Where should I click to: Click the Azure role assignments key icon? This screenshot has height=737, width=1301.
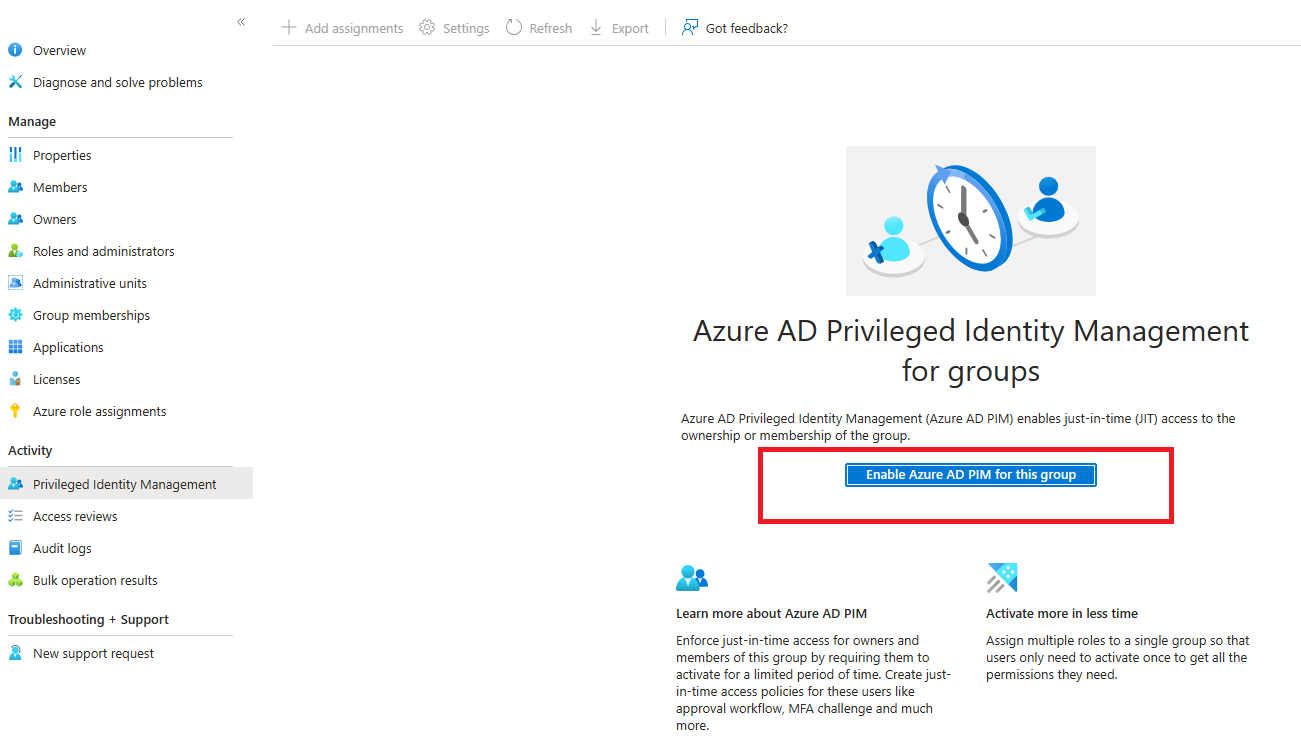[x=15, y=411]
